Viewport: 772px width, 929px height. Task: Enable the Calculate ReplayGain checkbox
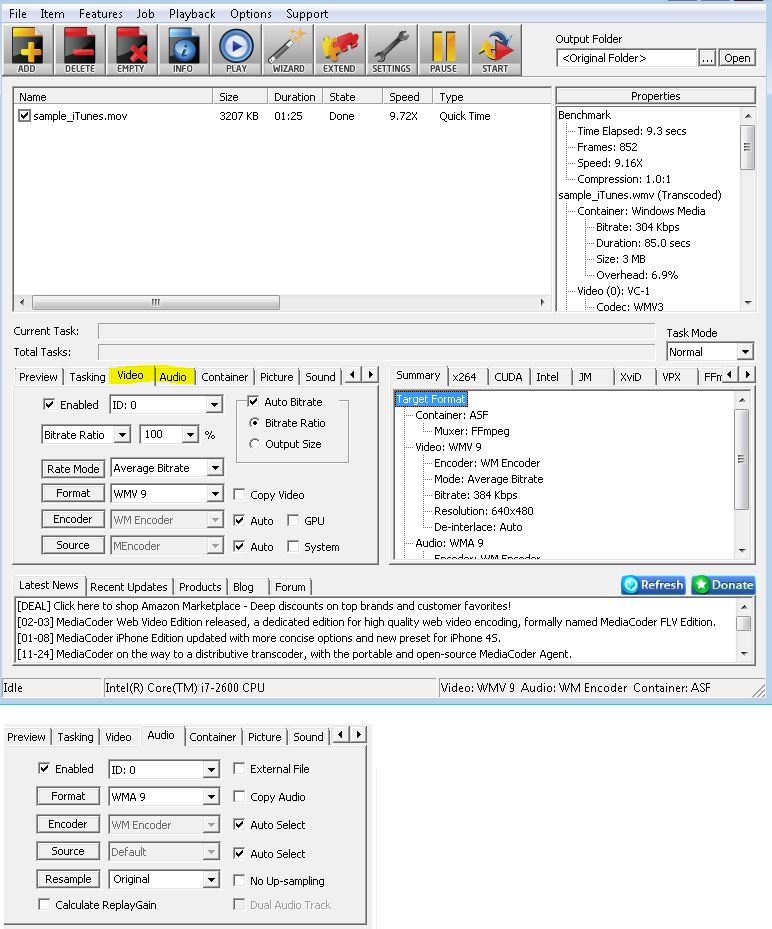point(44,904)
